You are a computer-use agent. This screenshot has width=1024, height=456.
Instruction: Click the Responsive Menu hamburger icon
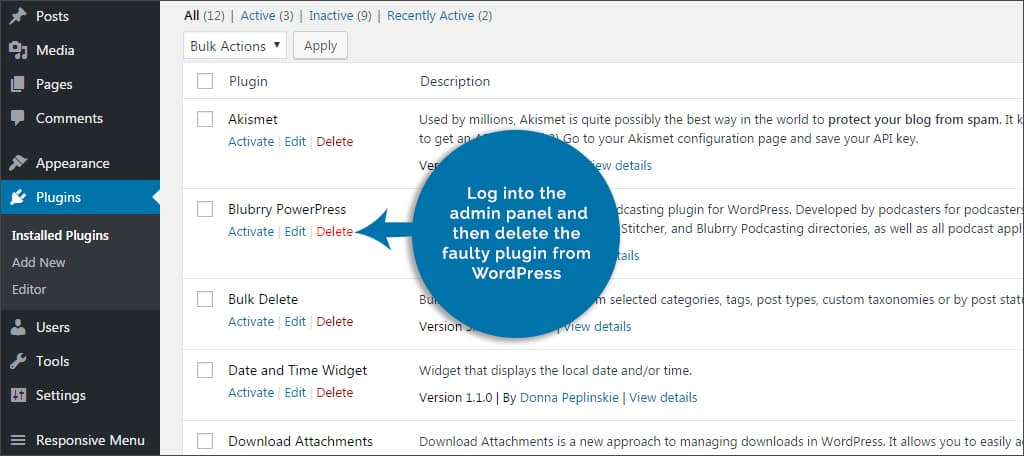click(18, 440)
